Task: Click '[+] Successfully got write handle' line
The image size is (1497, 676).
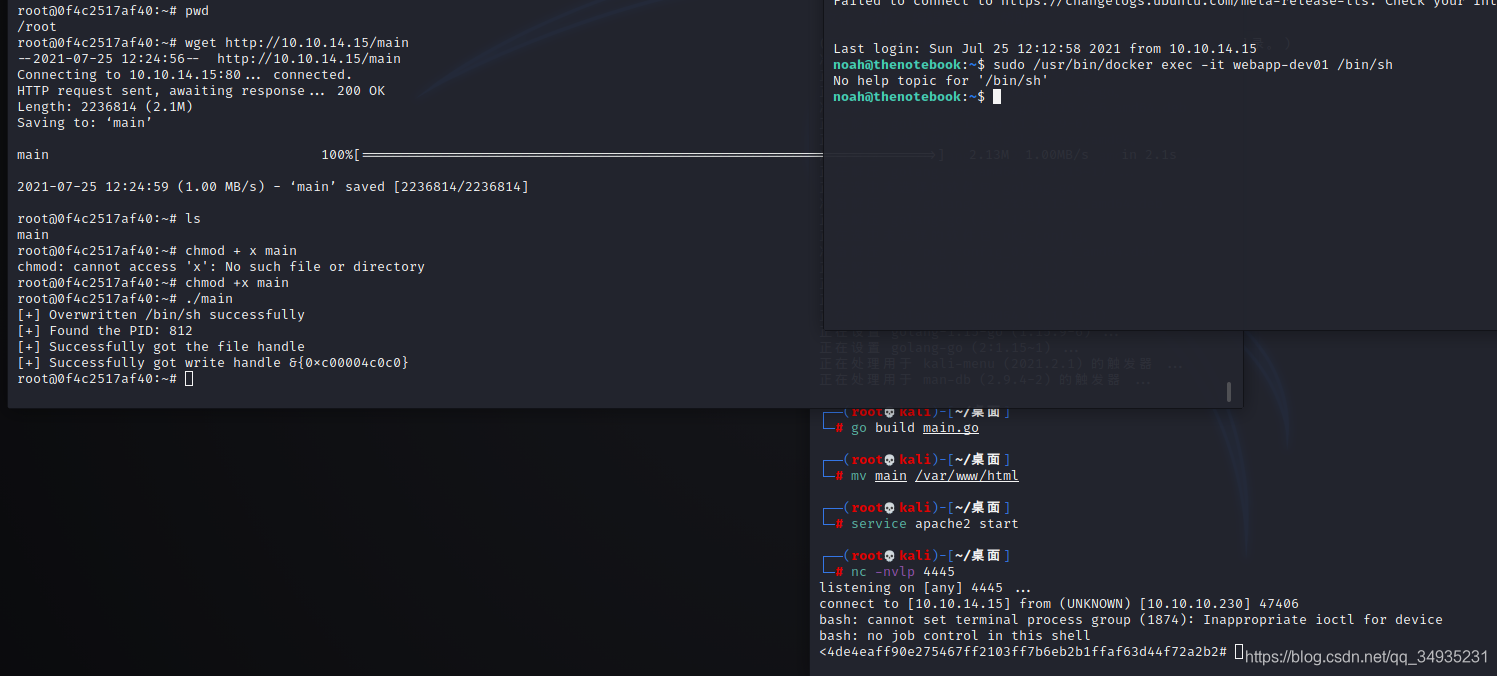Action: tap(213, 362)
